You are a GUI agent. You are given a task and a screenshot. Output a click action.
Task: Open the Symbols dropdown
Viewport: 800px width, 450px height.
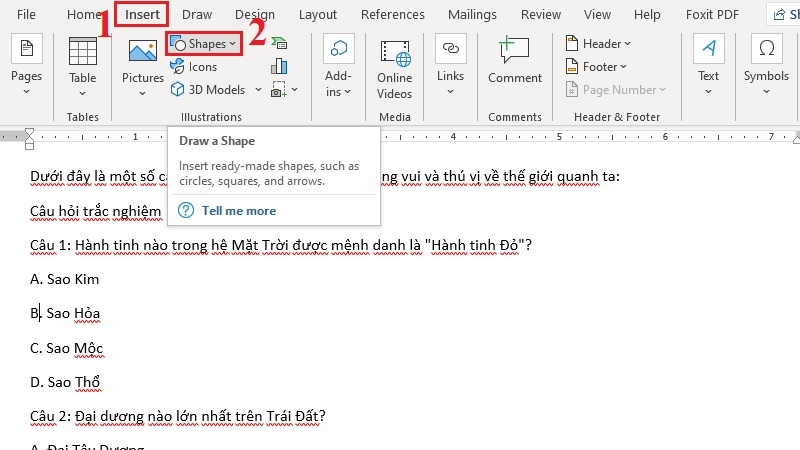pyautogui.click(x=766, y=65)
